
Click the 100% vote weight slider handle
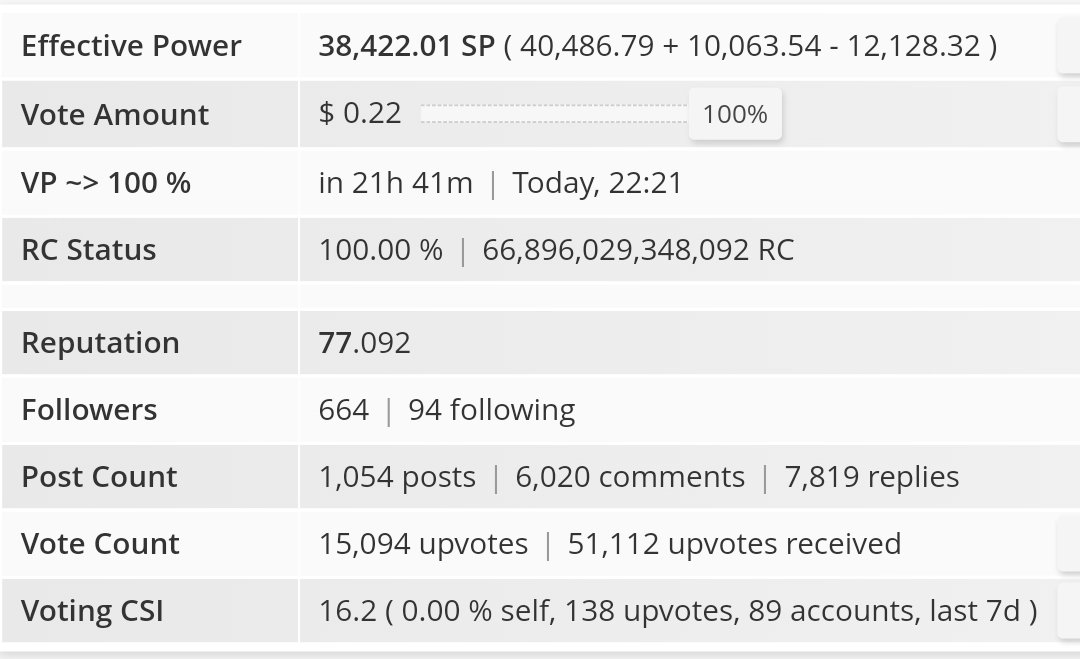click(735, 114)
